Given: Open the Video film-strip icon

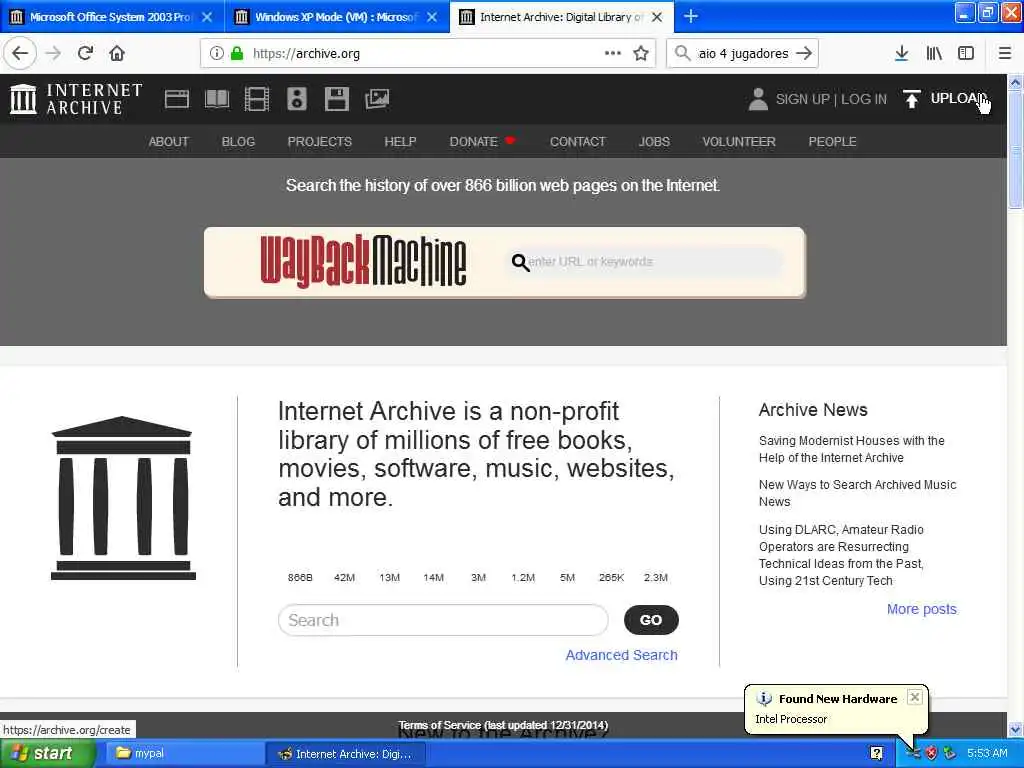Looking at the screenshot, I should point(257,99).
